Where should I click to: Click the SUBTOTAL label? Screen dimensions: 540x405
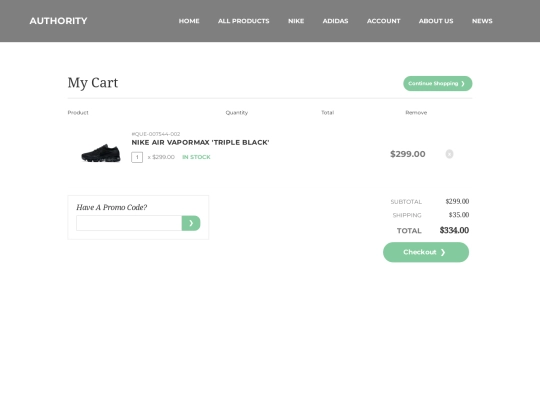click(x=406, y=202)
